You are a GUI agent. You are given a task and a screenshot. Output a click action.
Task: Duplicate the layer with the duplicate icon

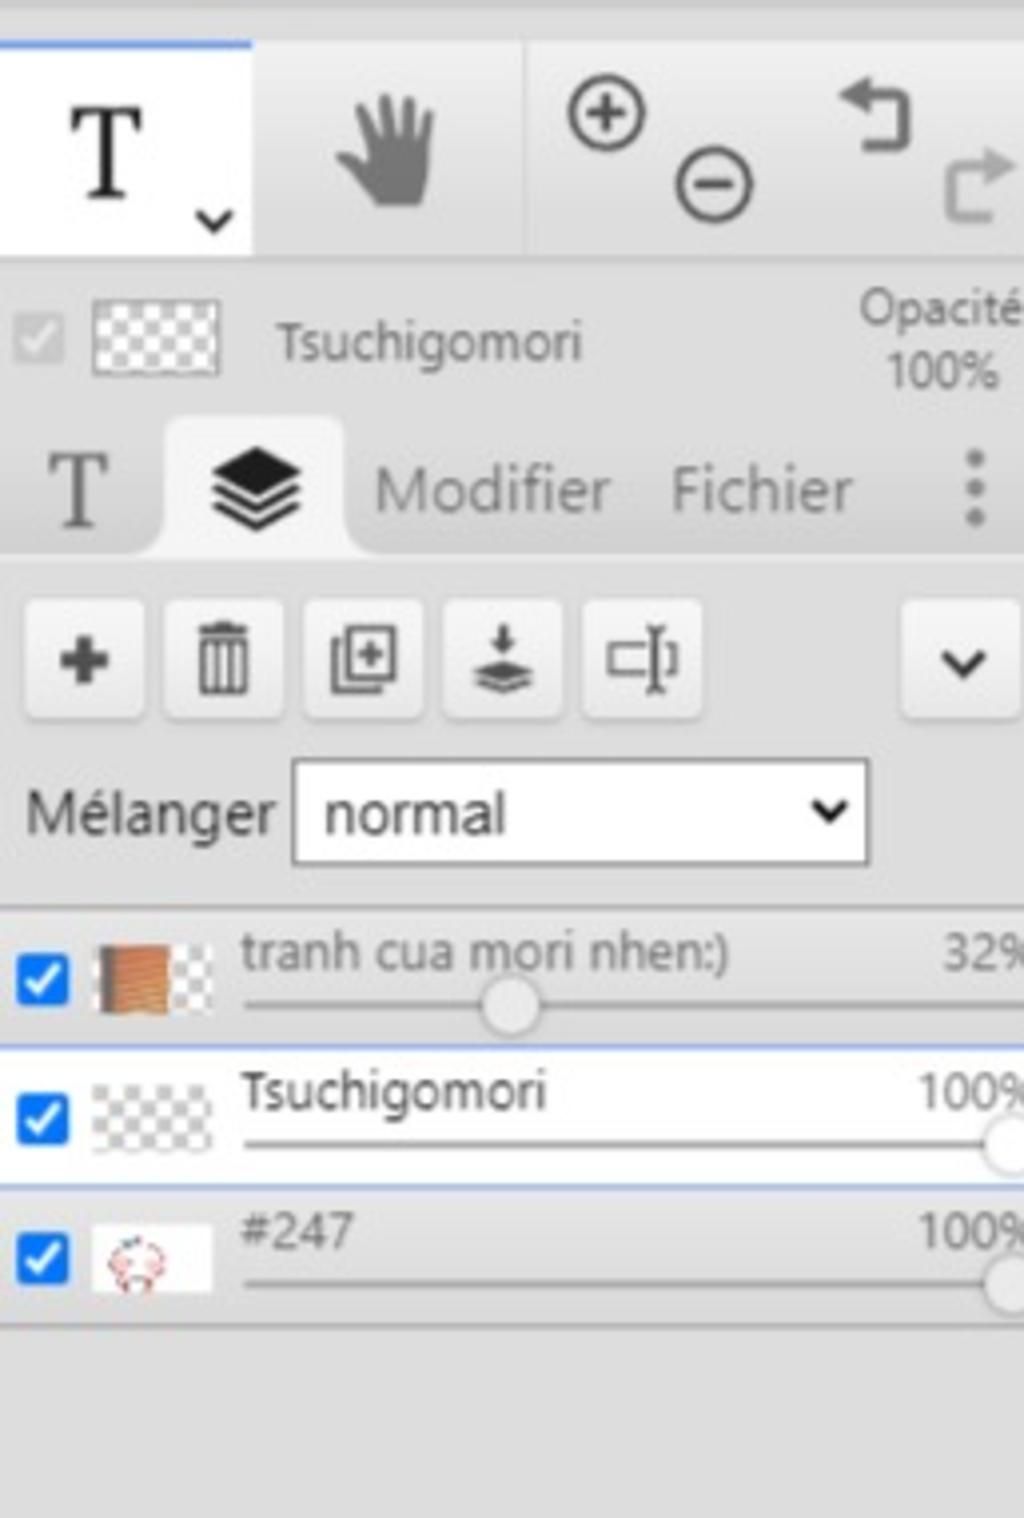(x=363, y=660)
